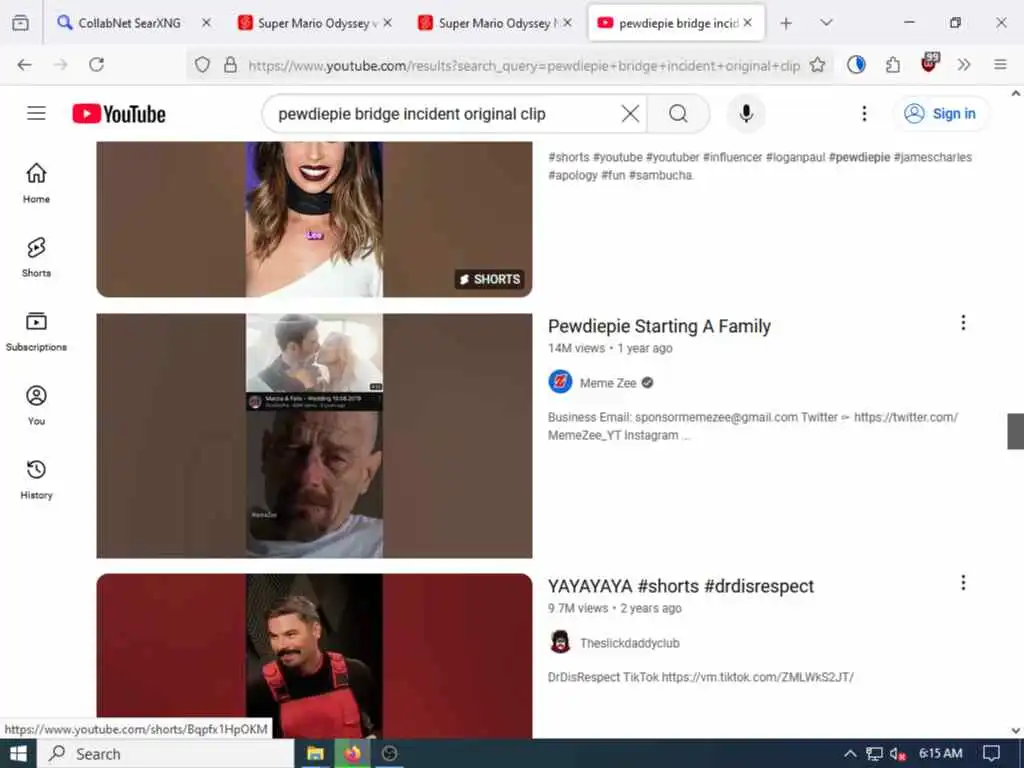The height and width of the screenshot is (768, 1024).
Task: Submit search with the magnifier button
Action: (679, 114)
